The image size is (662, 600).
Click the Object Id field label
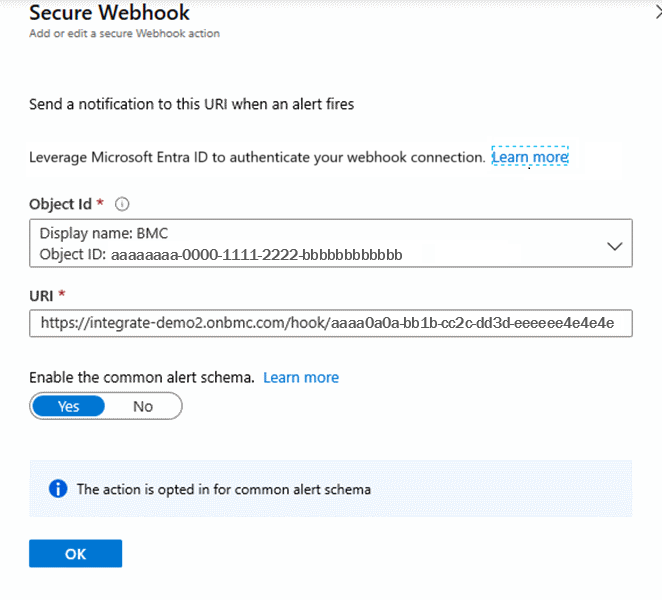61,204
